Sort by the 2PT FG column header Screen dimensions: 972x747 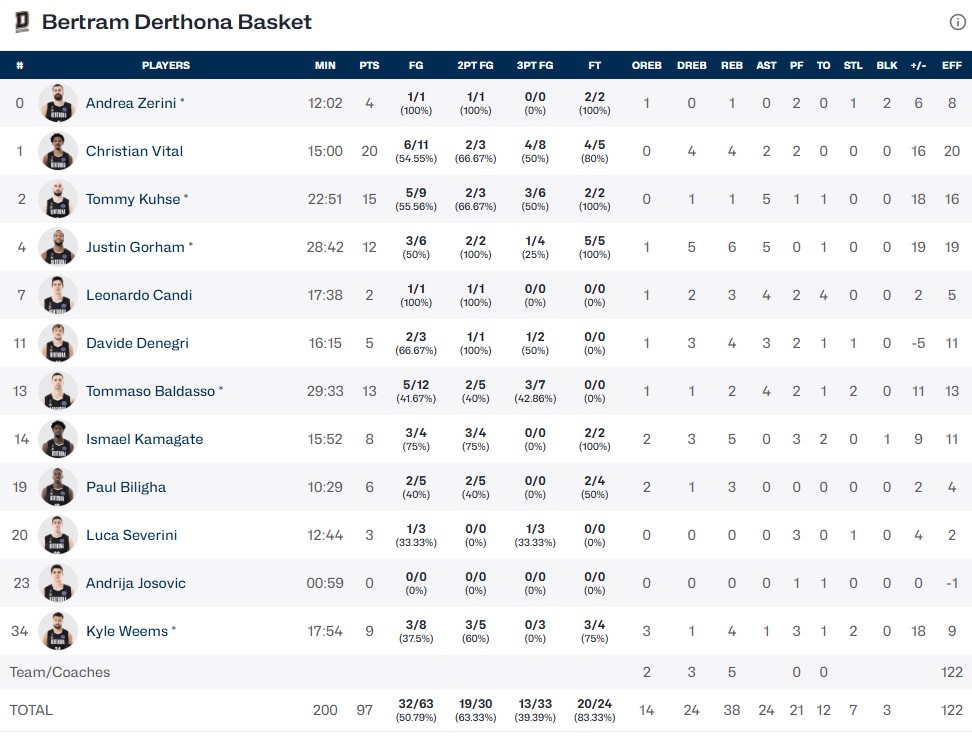475,65
